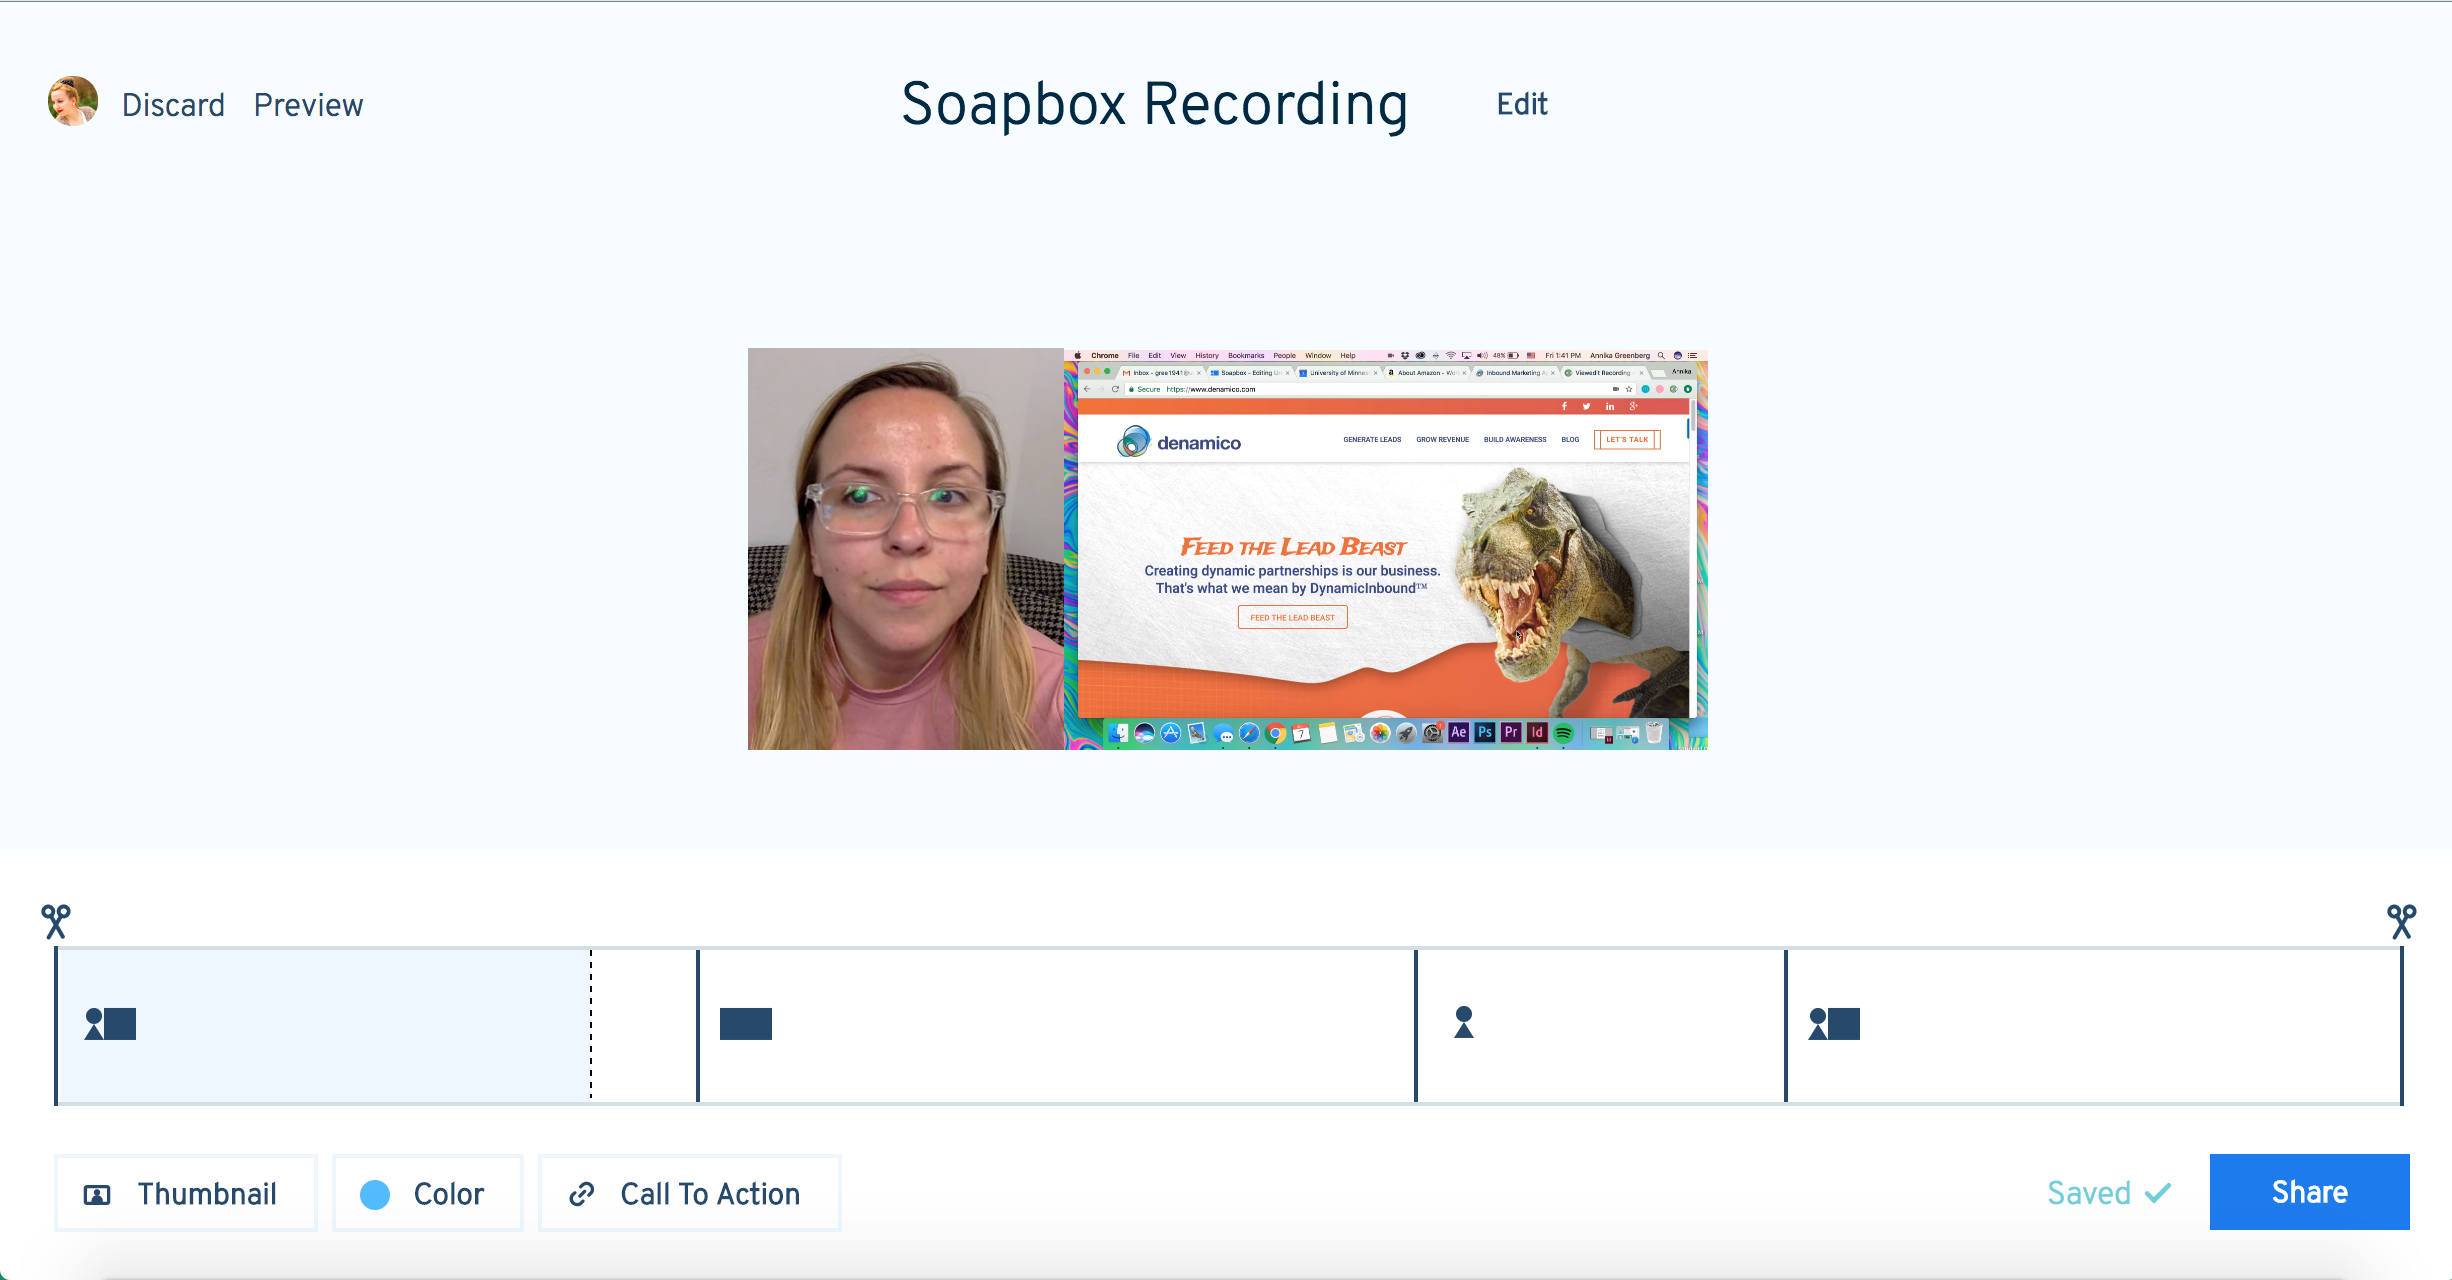
Task: Open the Thumbnail settings panel
Action: (x=183, y=1192)
